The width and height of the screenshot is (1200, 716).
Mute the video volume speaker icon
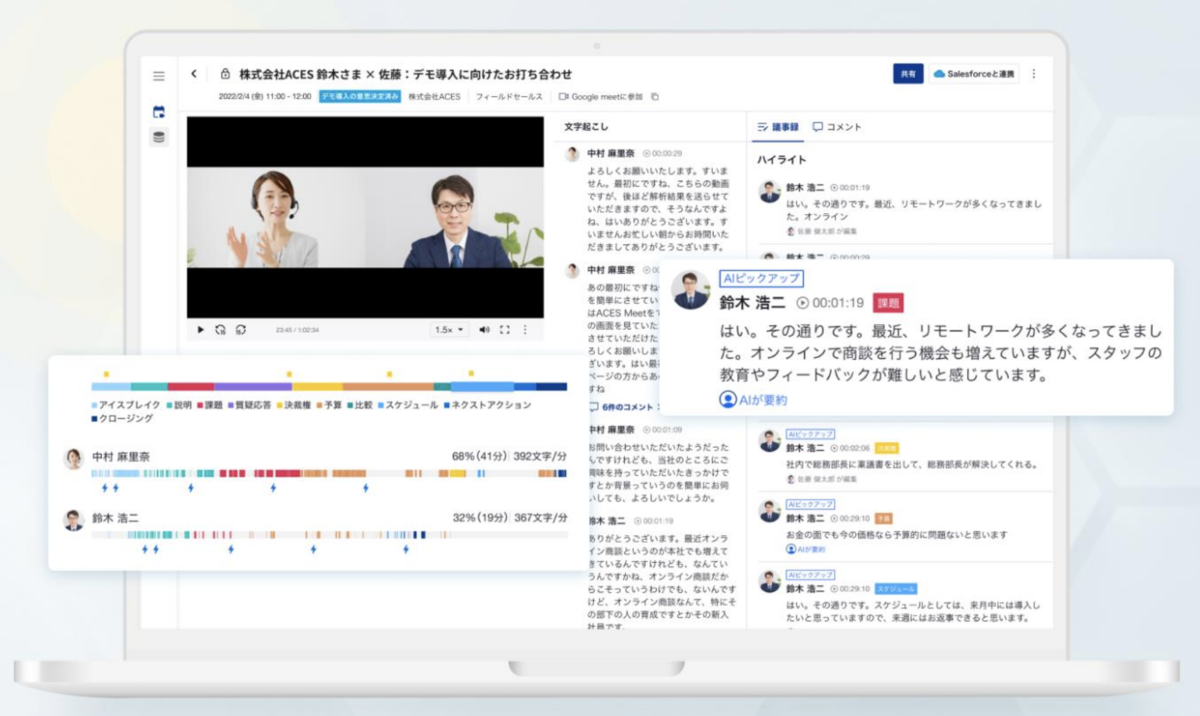pyautogui.click(x=485, y=329)
